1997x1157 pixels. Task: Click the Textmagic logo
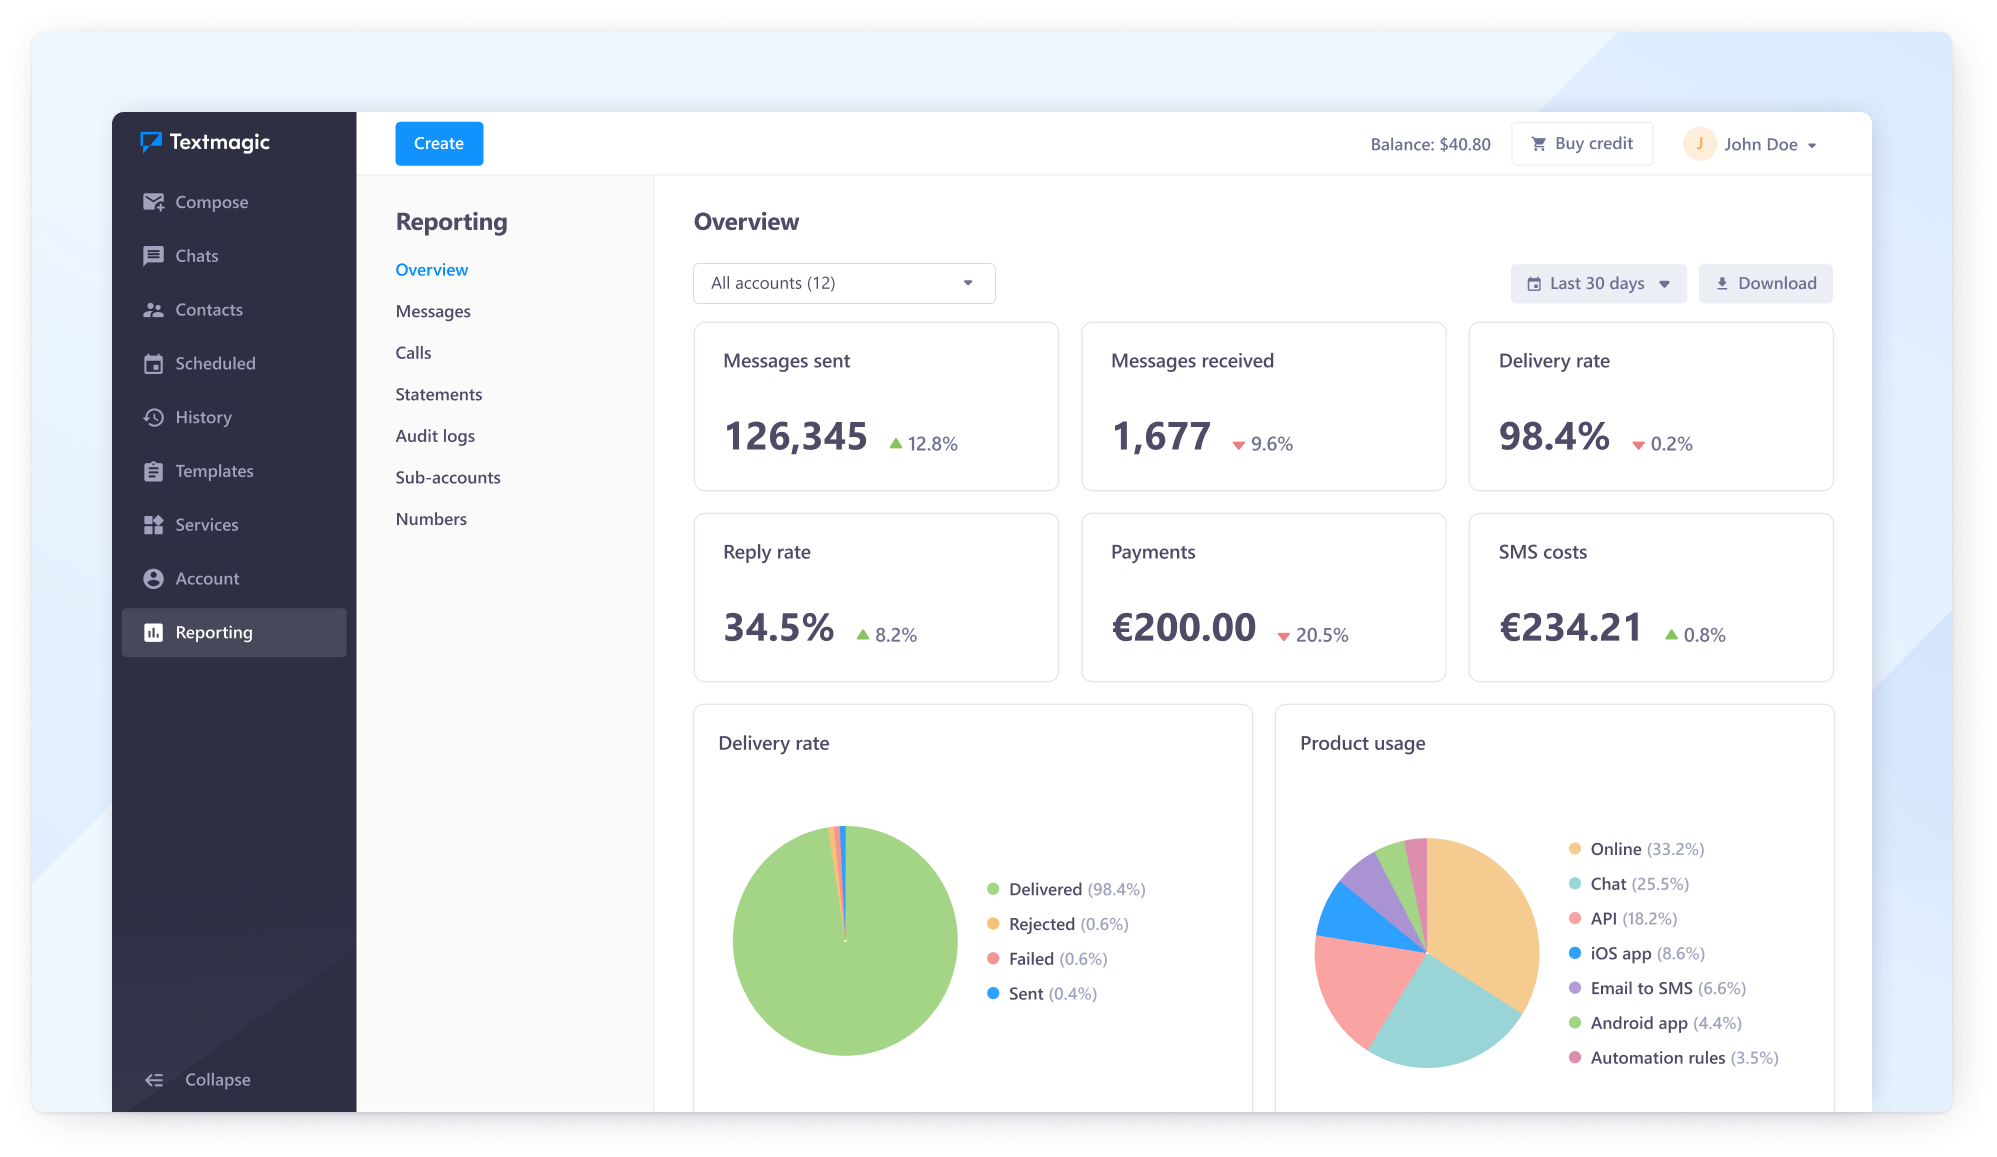tap(205, 142)
